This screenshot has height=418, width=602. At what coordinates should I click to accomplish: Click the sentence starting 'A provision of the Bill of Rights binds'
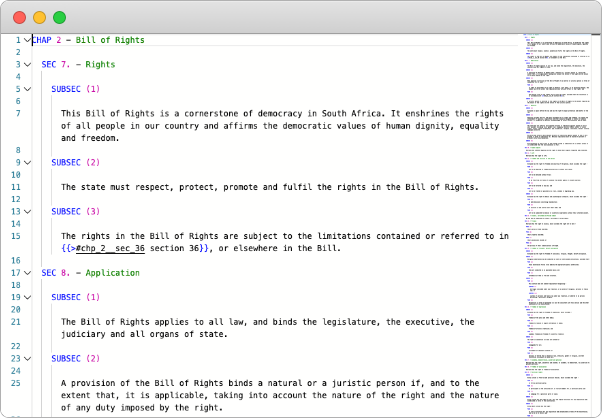click(280, 395)
